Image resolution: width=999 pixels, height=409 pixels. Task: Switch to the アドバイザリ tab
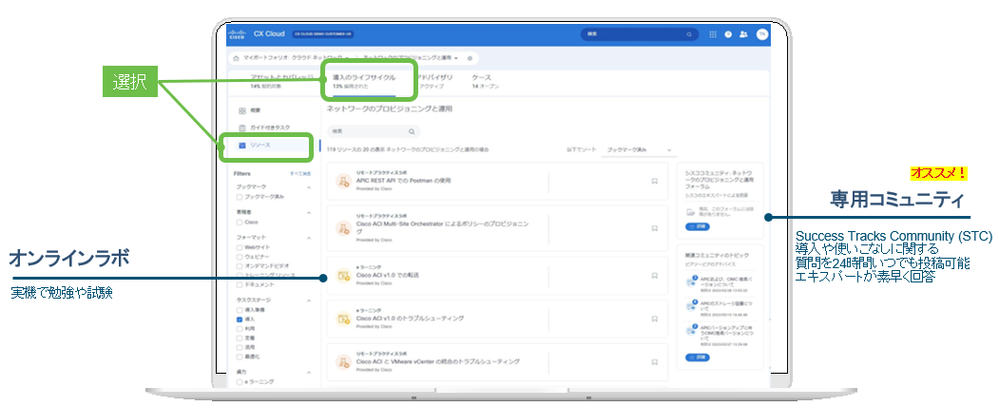[x=433, y=81]
